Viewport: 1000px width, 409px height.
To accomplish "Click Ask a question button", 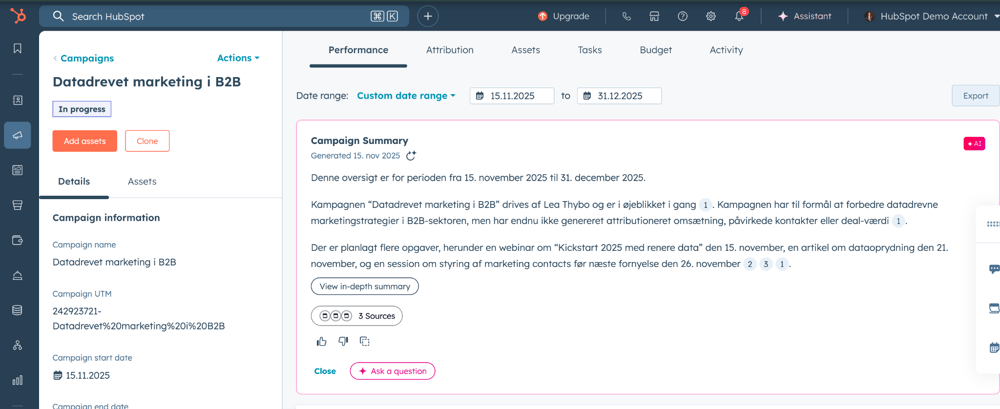I will pyautogui.click(x=393, y=371).
